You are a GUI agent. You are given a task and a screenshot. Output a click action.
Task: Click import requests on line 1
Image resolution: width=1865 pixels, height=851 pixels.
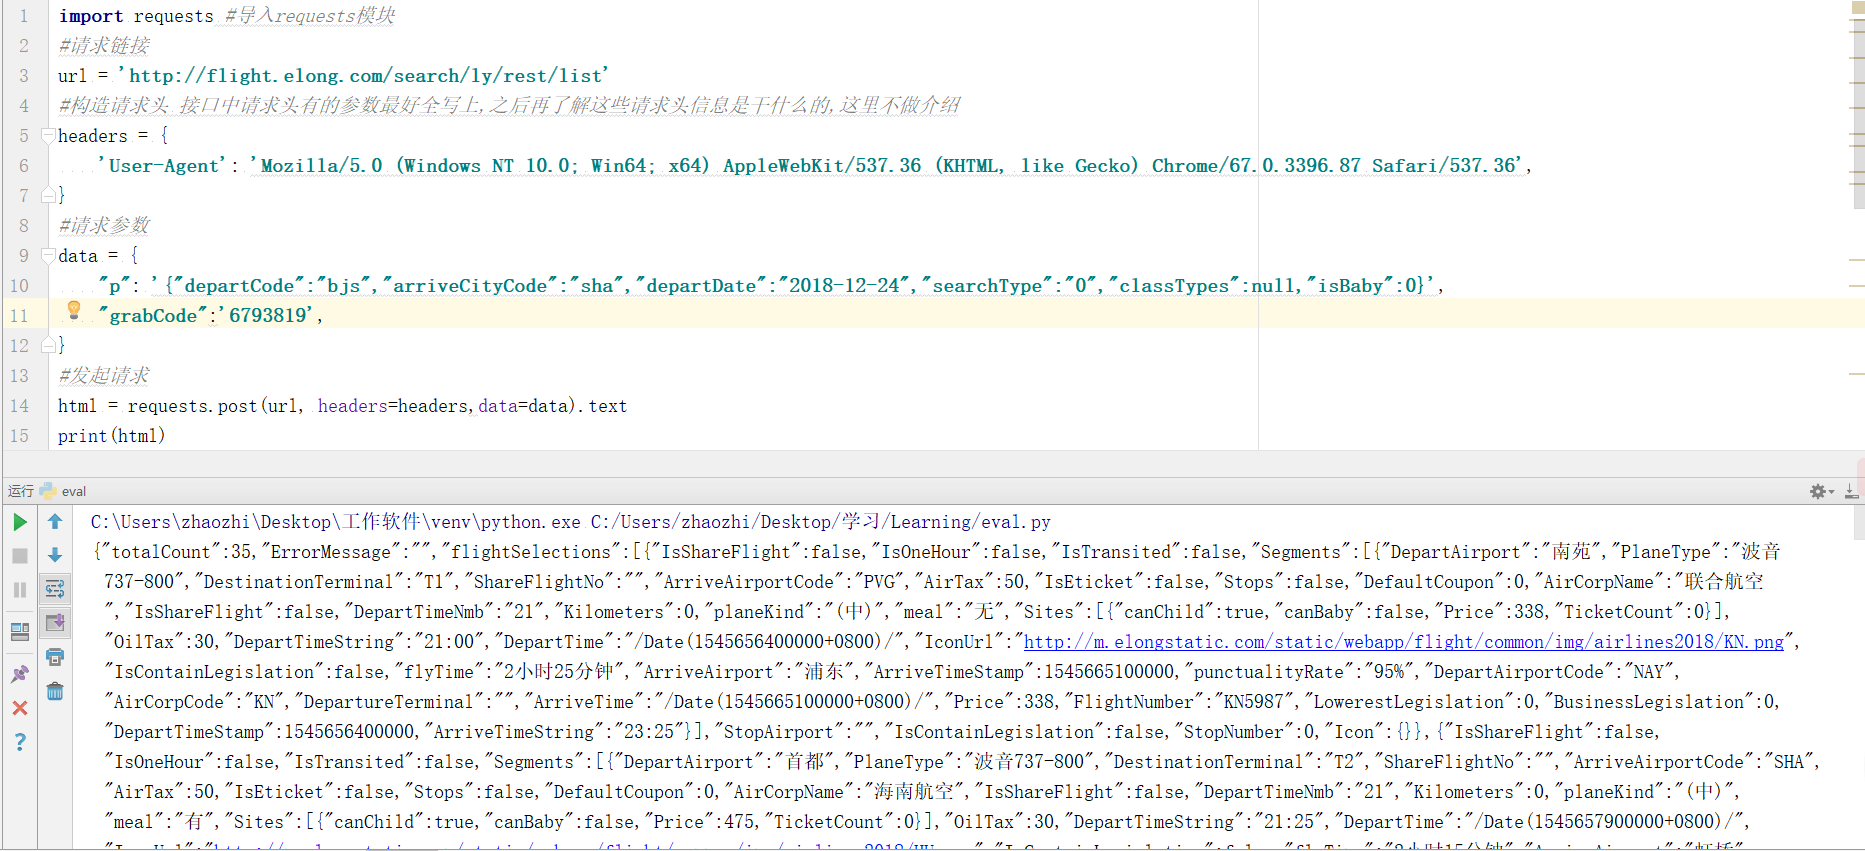[136, 16]
